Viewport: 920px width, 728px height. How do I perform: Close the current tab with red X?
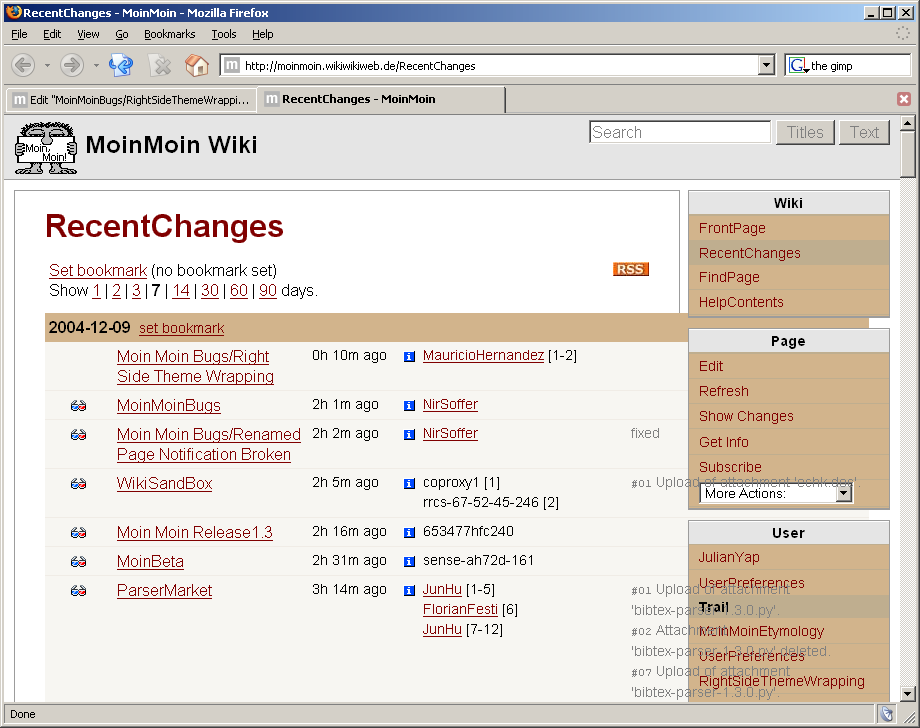pos(904,99)
